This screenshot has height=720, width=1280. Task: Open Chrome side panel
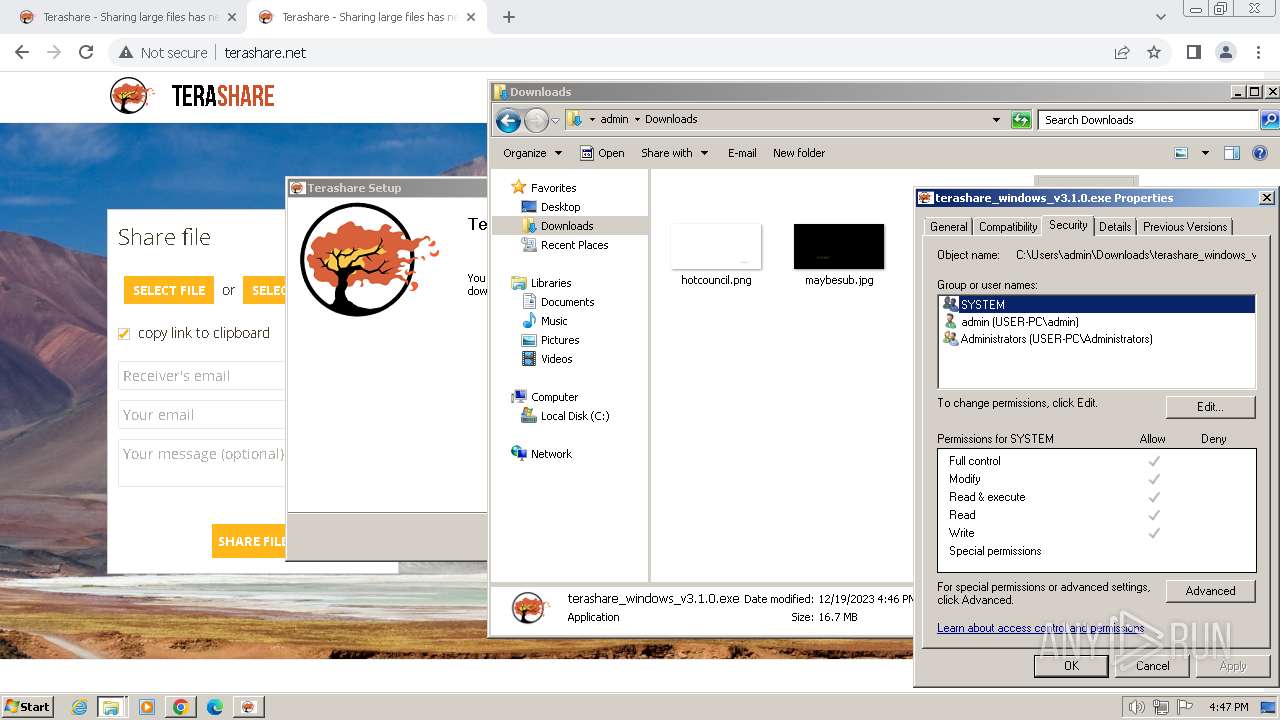coord(1193,52)
